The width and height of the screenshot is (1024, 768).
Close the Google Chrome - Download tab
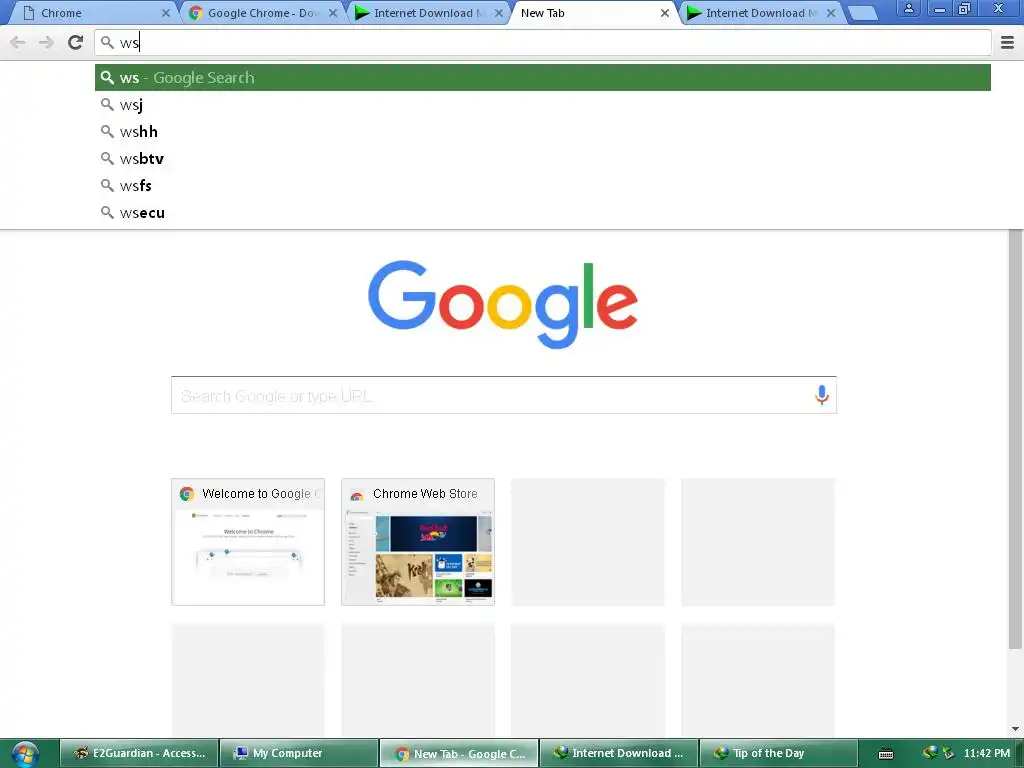[333, 13]
